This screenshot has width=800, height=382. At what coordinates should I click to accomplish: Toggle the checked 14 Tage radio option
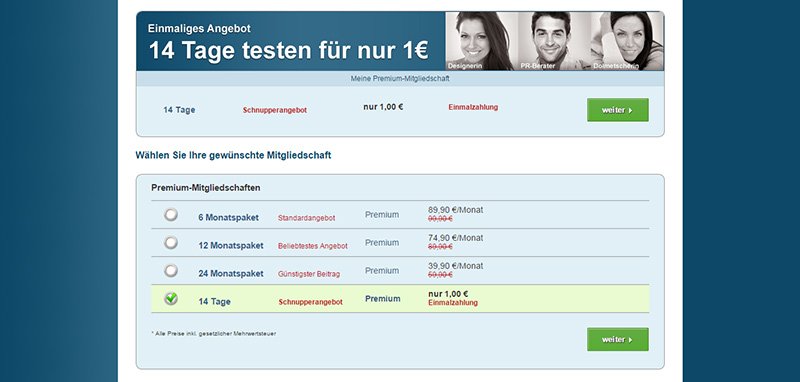pyautogui.click(x=171, y=298)
